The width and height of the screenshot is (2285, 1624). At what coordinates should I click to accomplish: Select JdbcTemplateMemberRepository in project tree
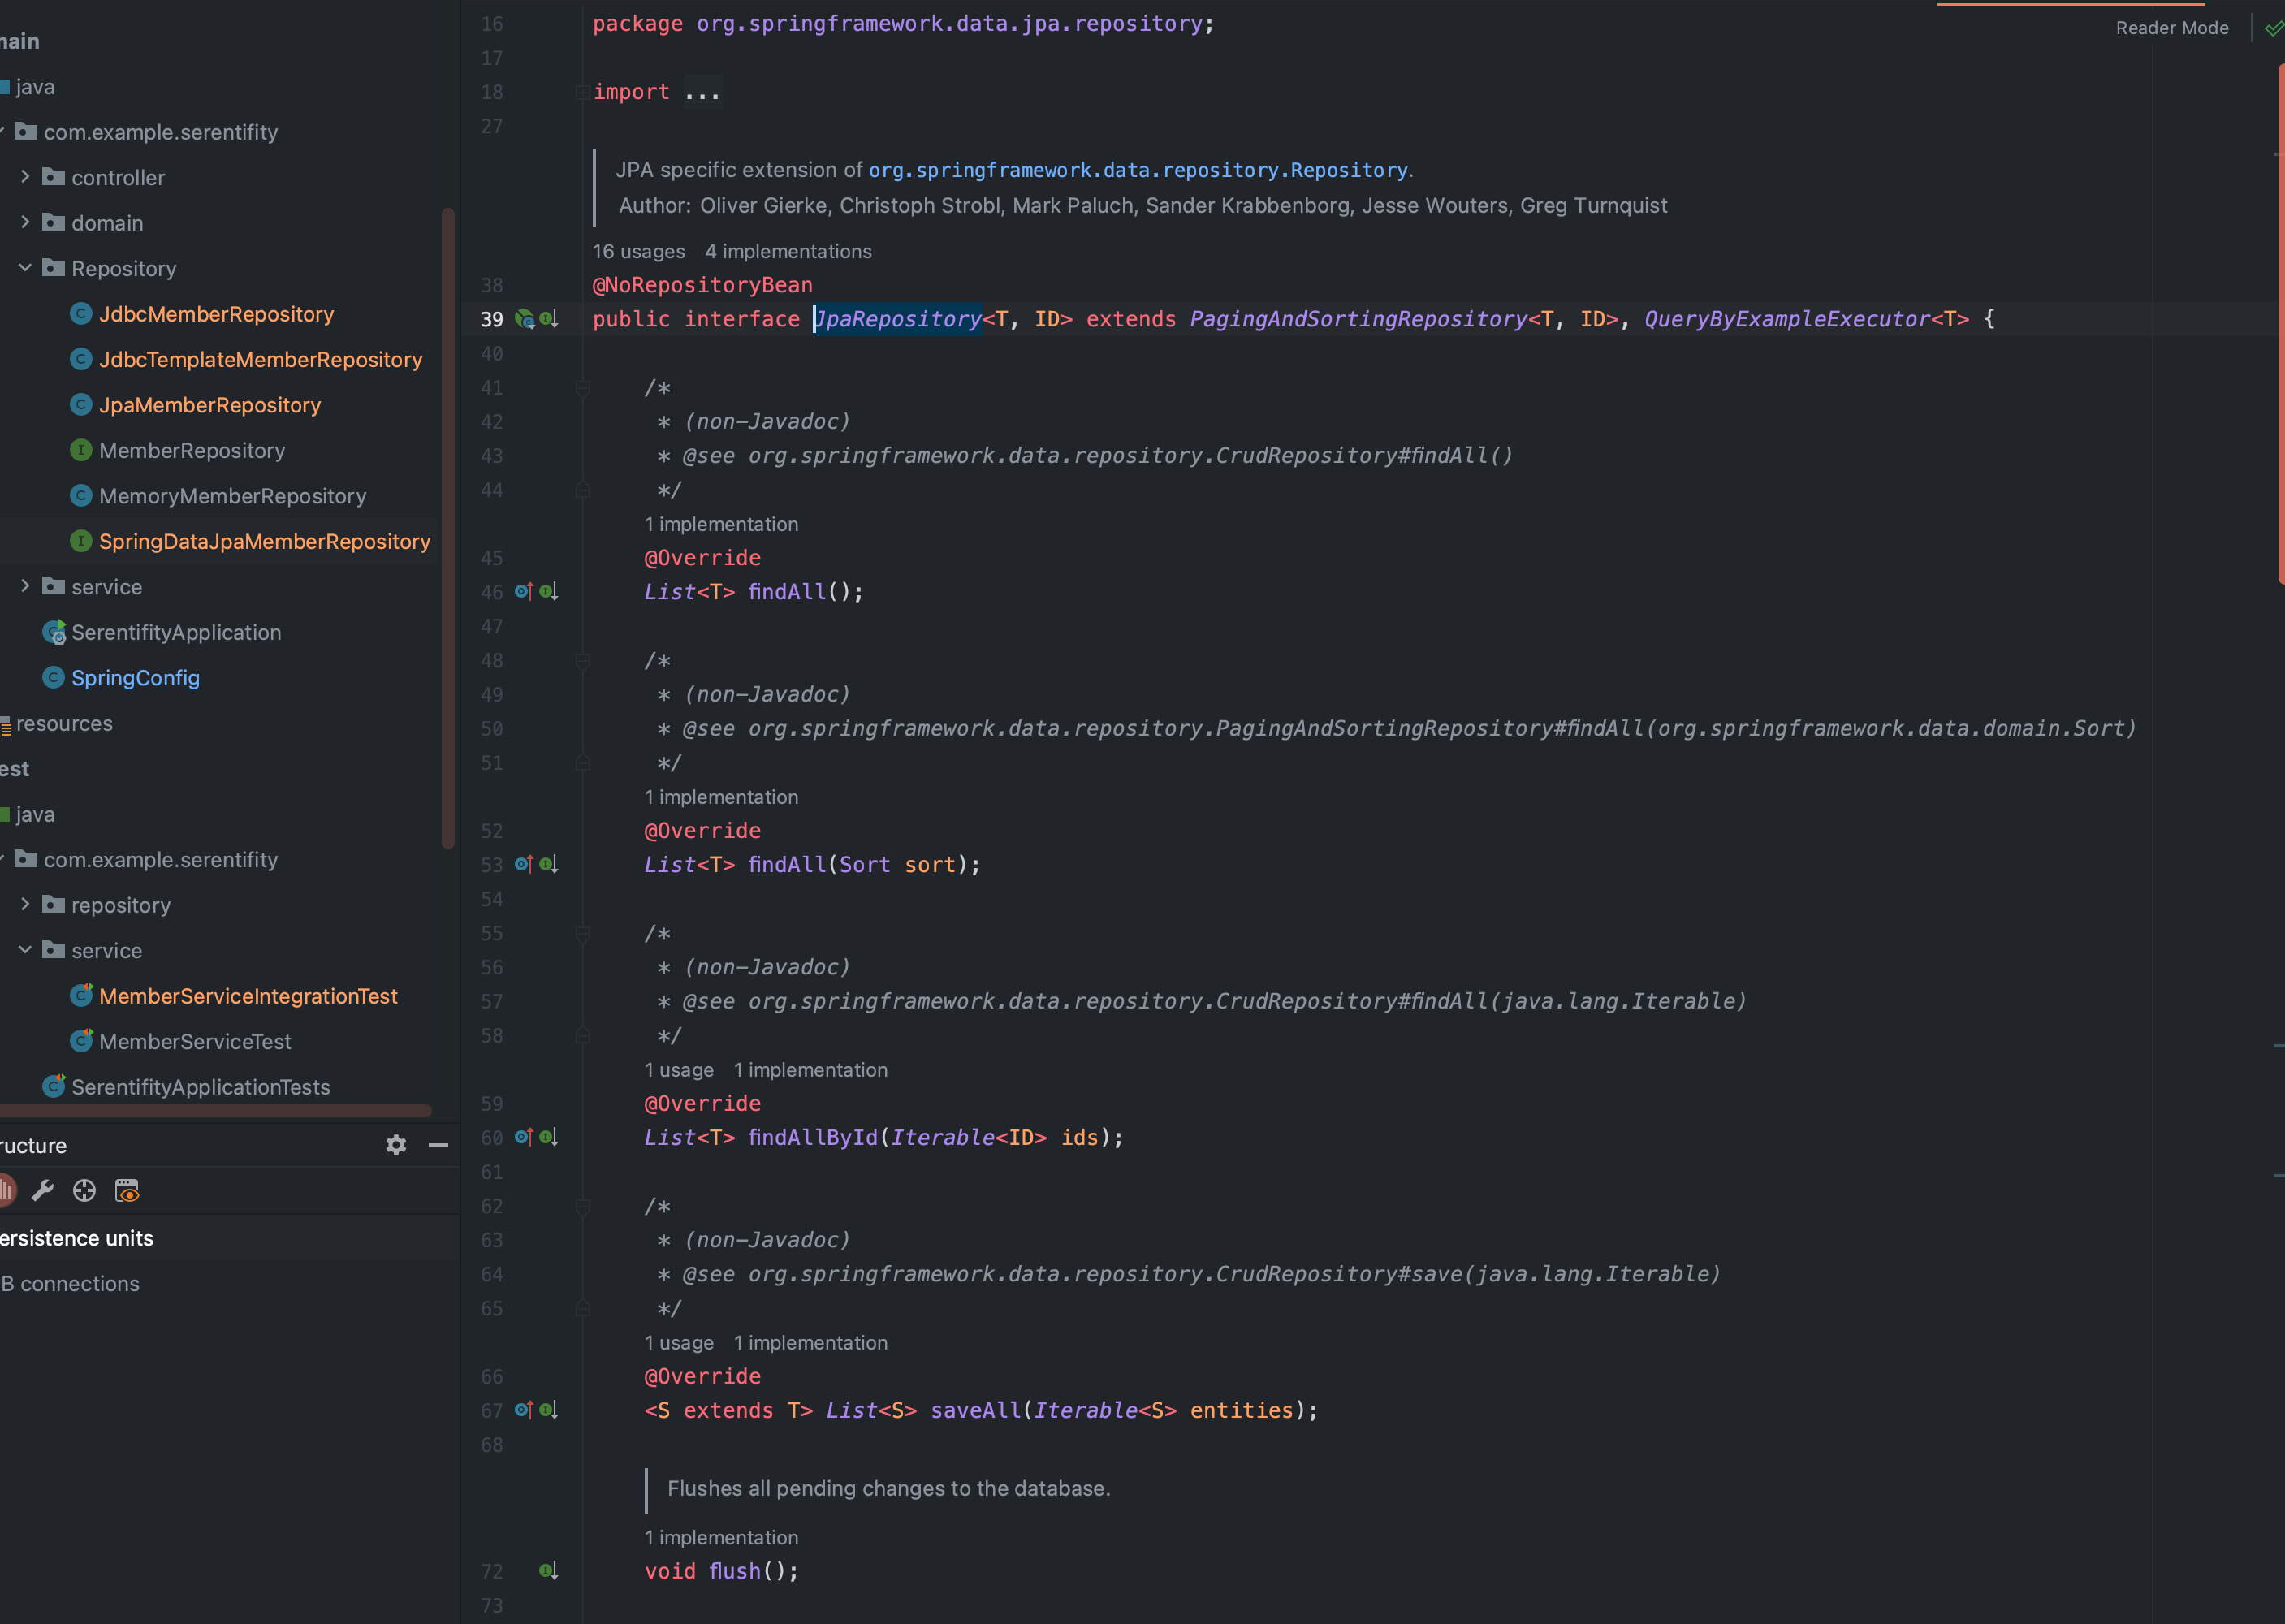[x=260, y=359]
